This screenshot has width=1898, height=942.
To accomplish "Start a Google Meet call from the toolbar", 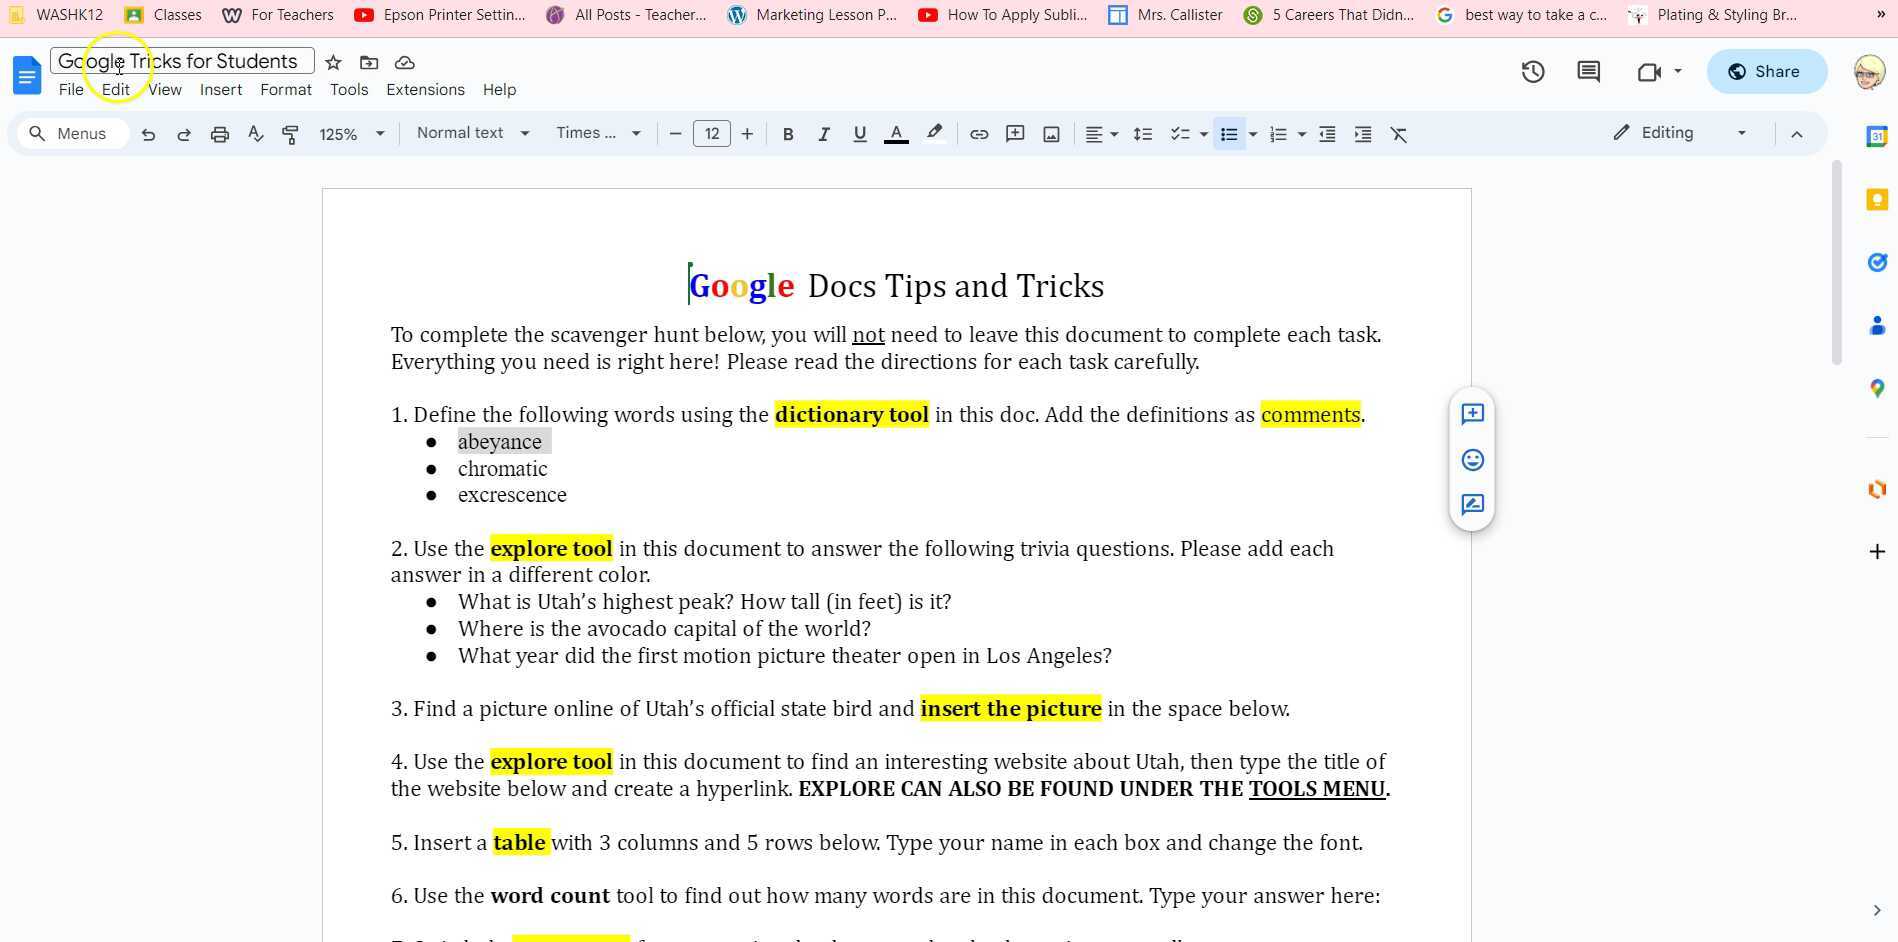I will point(1647,71).
